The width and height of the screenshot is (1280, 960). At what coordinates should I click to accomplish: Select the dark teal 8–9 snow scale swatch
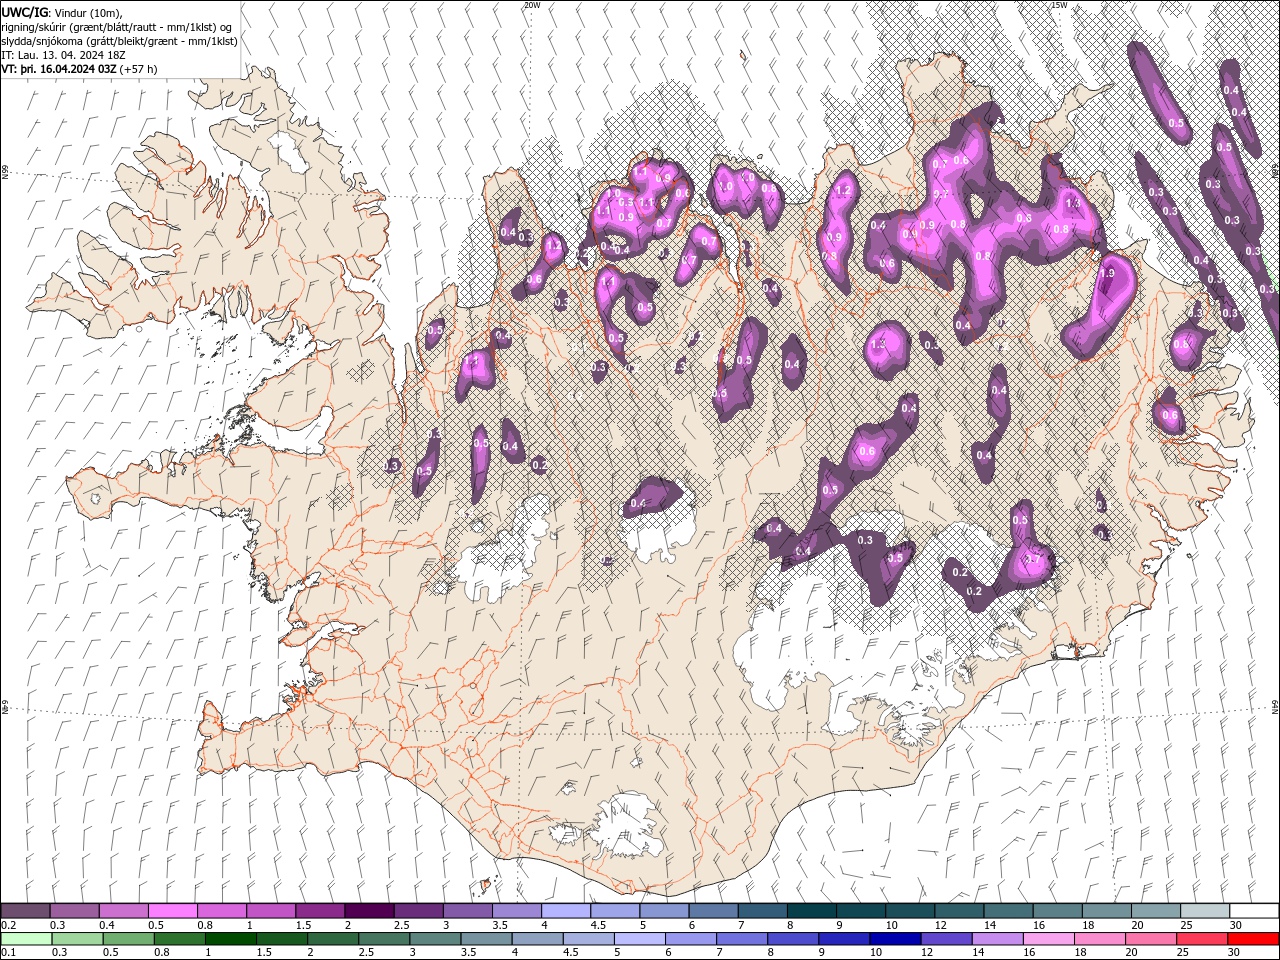[x=811, y=911]
